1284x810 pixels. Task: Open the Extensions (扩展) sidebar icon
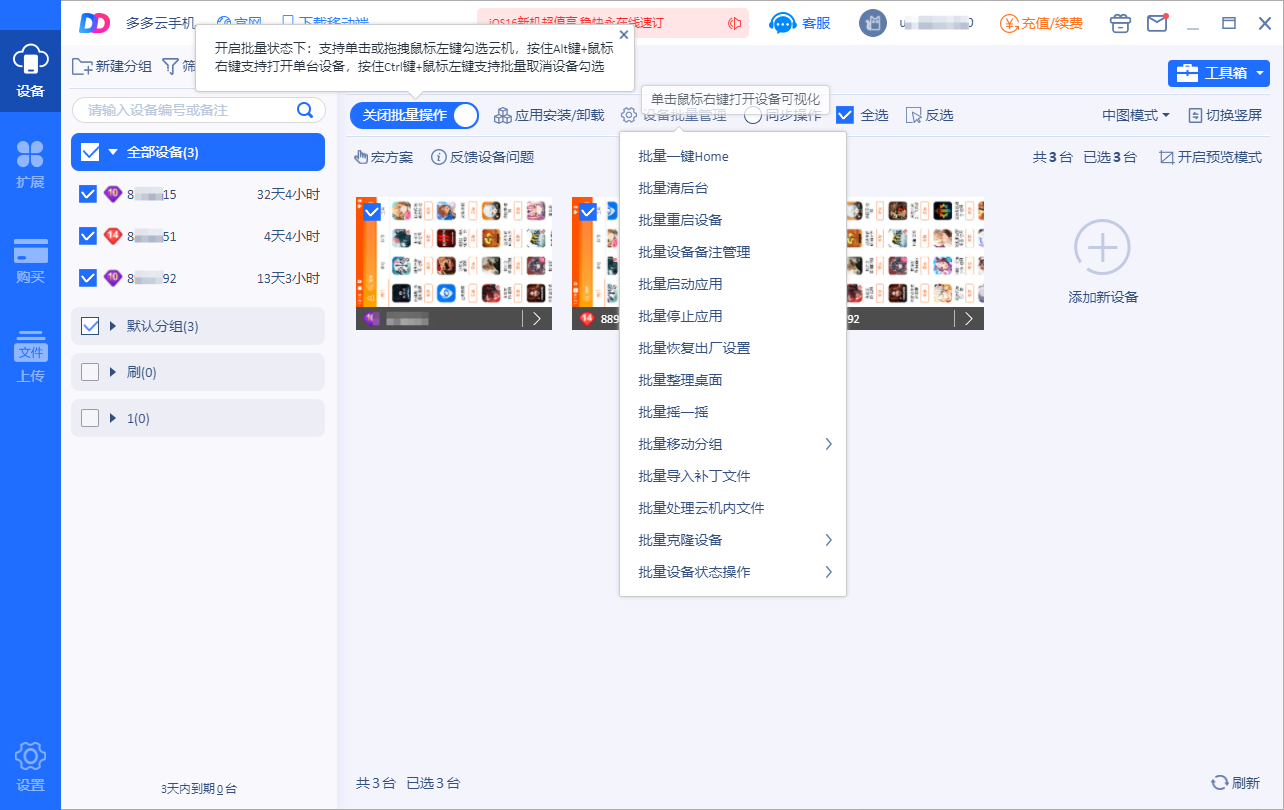(30, 165)
